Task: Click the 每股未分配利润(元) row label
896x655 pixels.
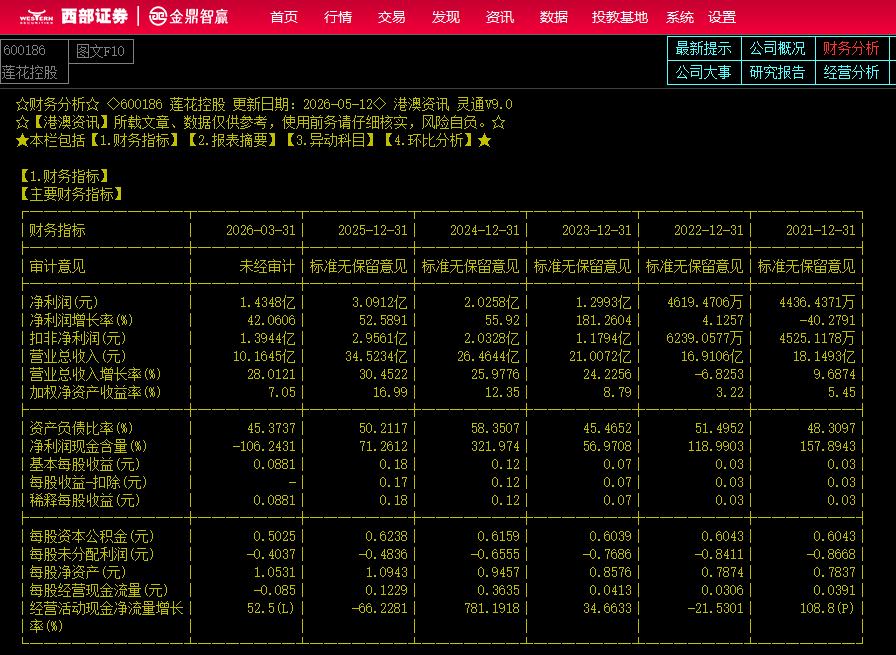Action: coord(91,554)
